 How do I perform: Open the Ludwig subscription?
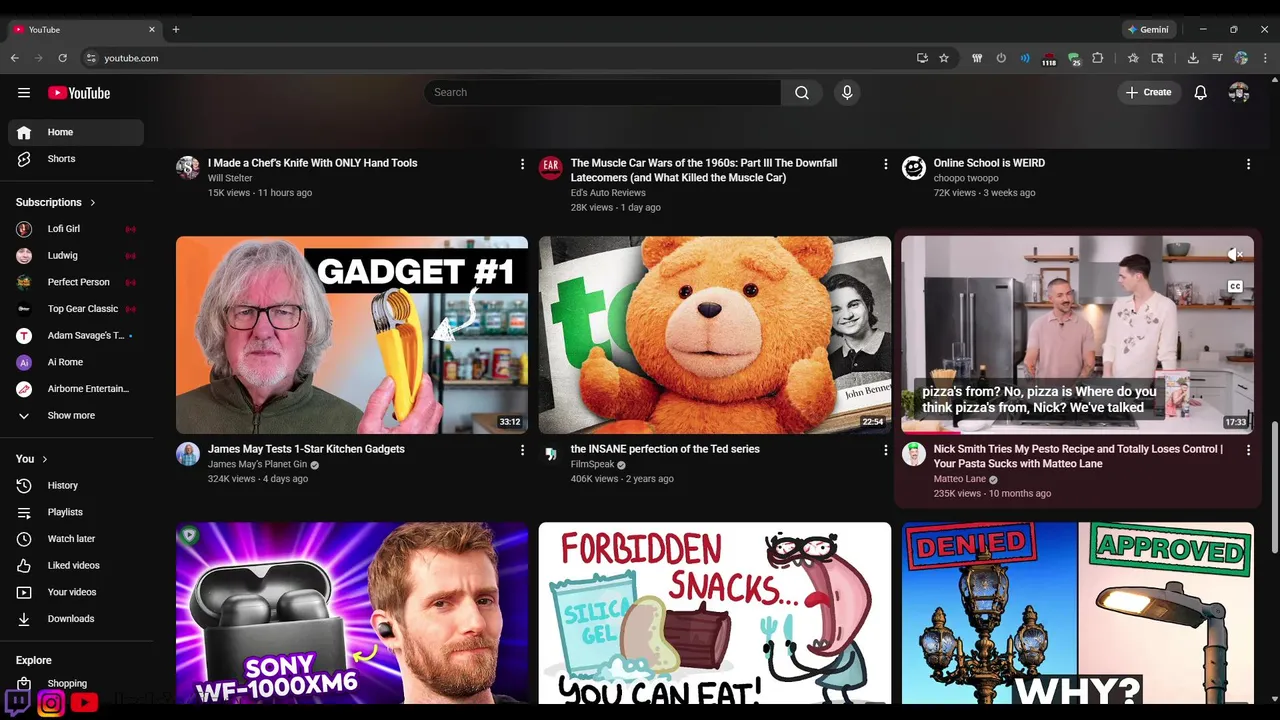pos(76,255)
